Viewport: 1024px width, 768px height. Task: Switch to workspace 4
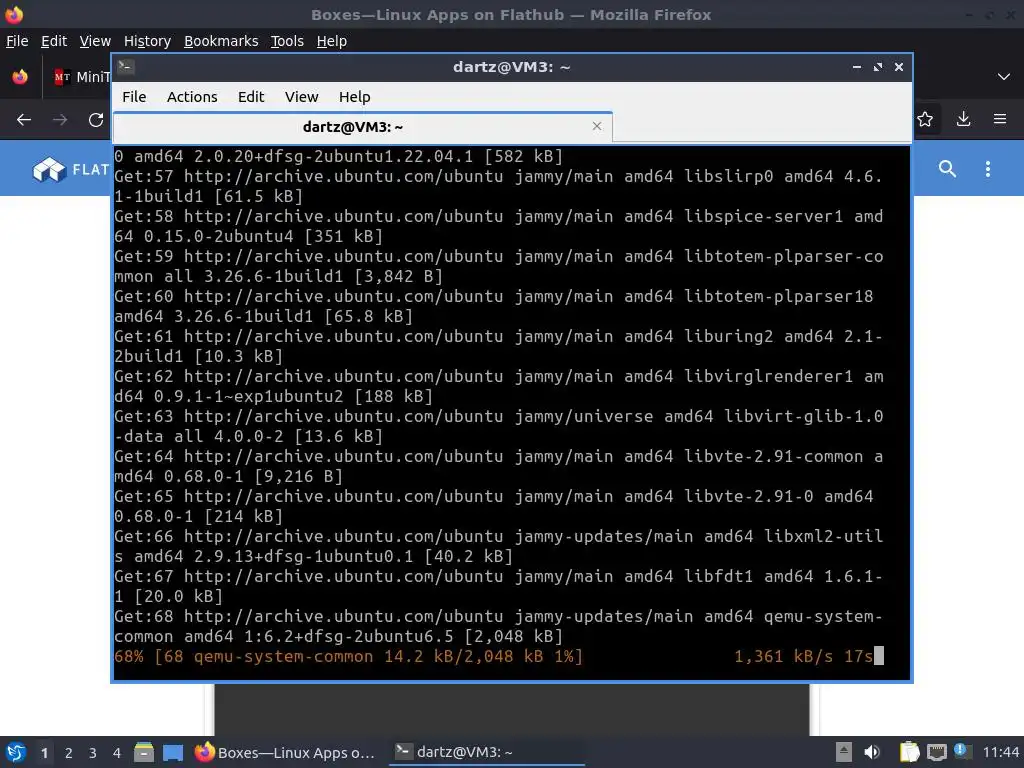tap(116, 753)
